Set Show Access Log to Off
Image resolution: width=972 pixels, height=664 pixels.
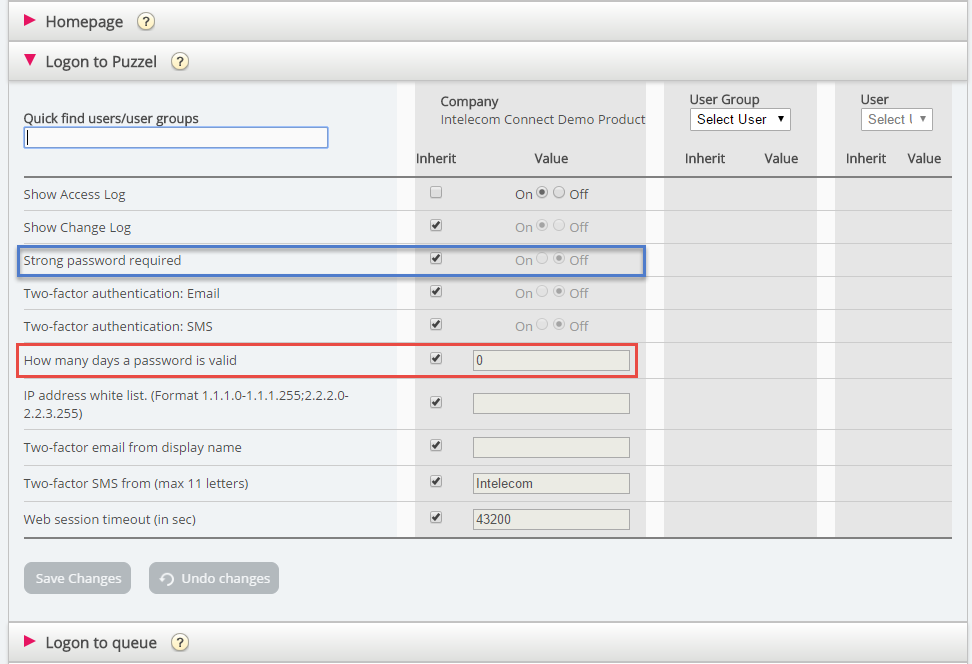(x=559, y=193)
